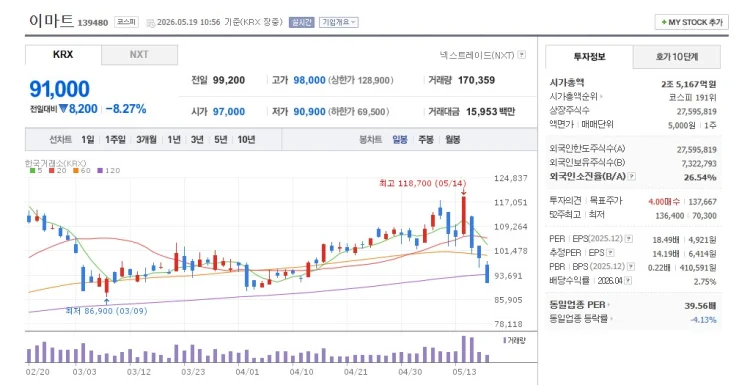Screen dimensions: 750x385
Task: Click the 최고 118,700 (05/14) chart marker
Action: tap(422, 183)
